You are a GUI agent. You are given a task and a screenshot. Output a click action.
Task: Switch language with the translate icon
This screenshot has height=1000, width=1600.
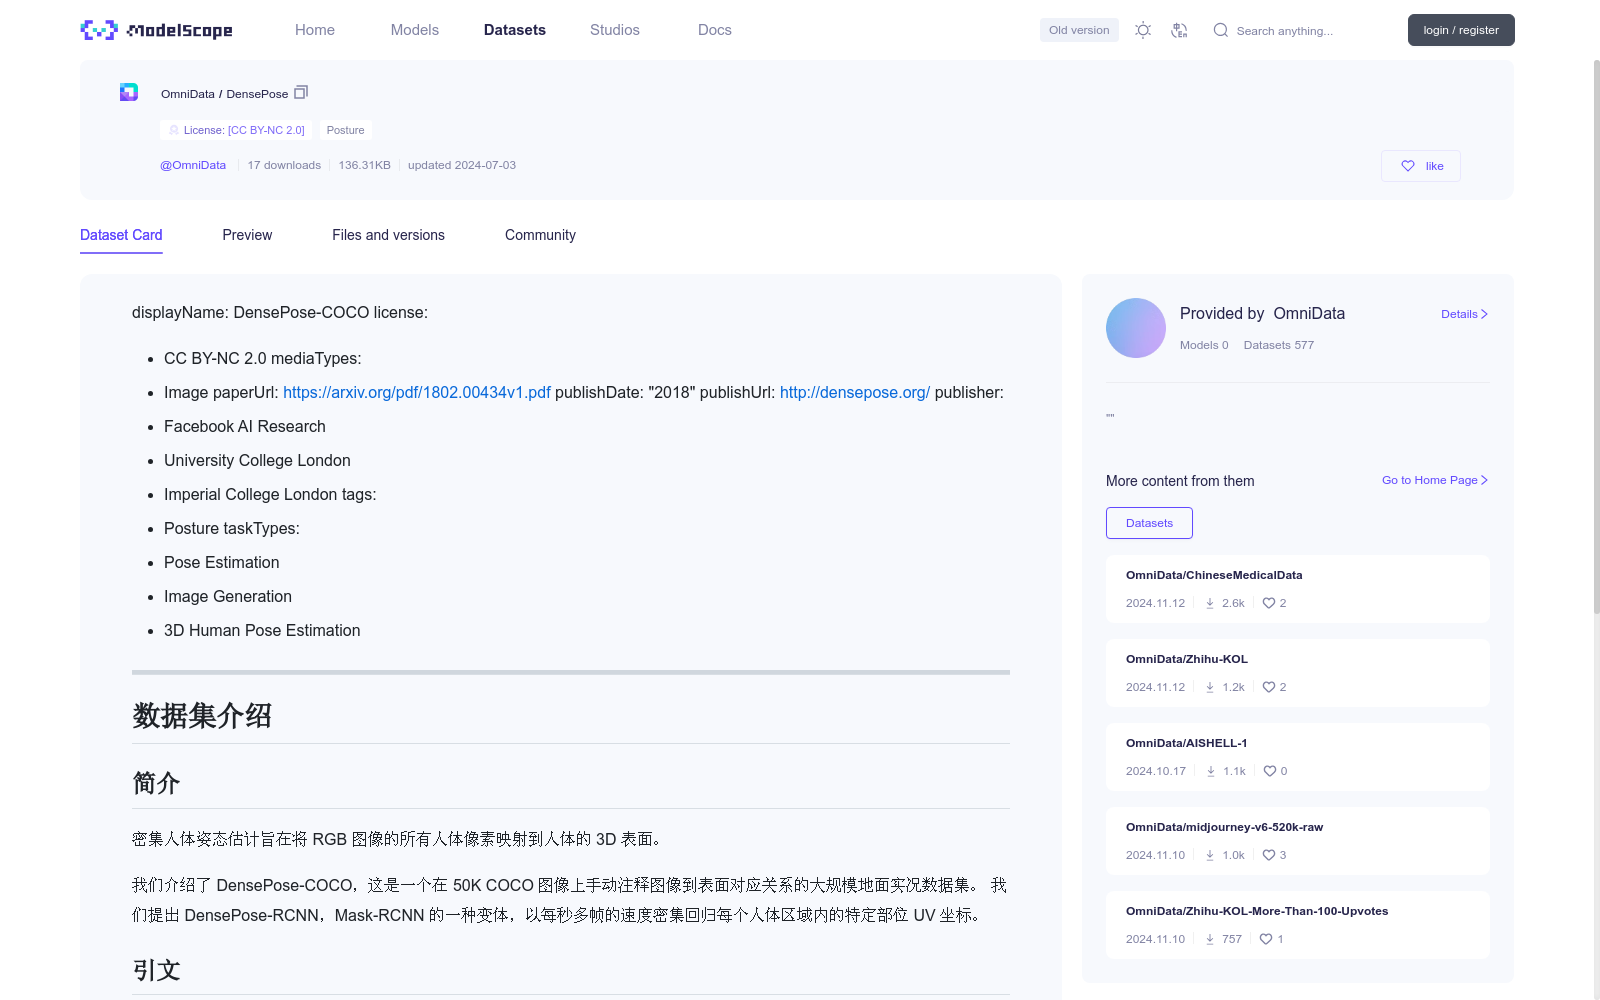point(1179,30)
